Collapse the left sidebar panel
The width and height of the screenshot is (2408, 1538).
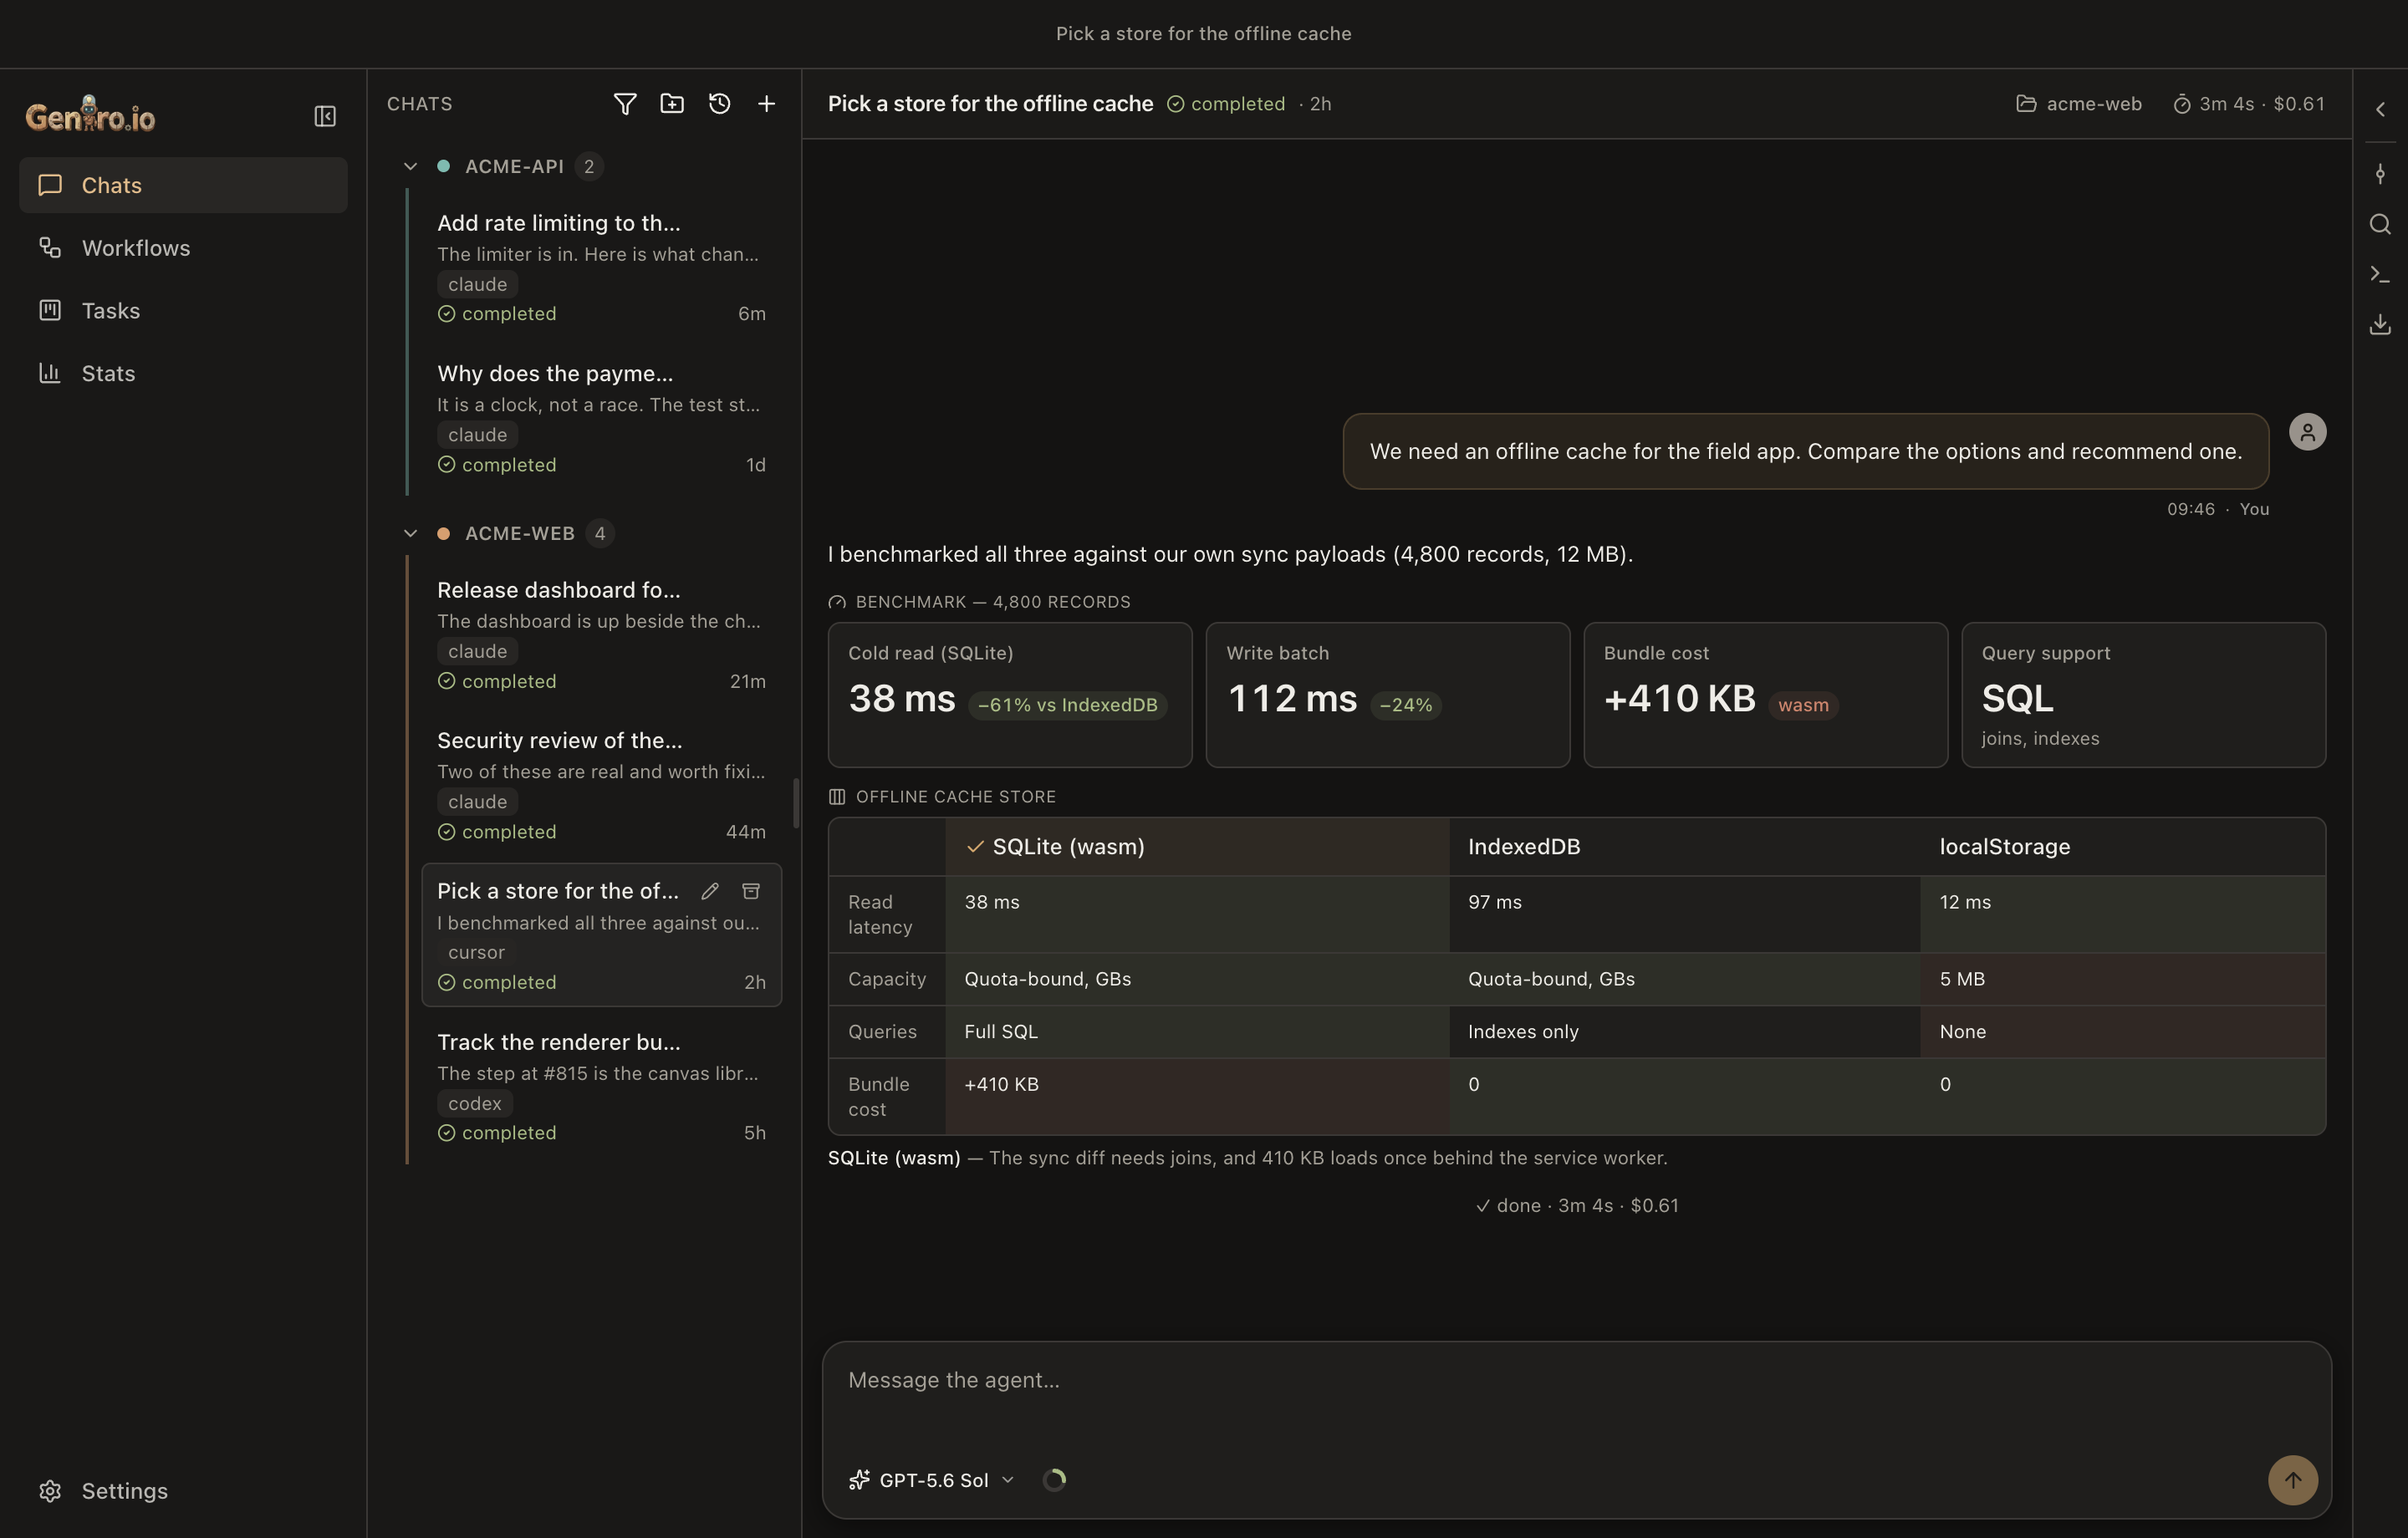[x=325, y=116]
